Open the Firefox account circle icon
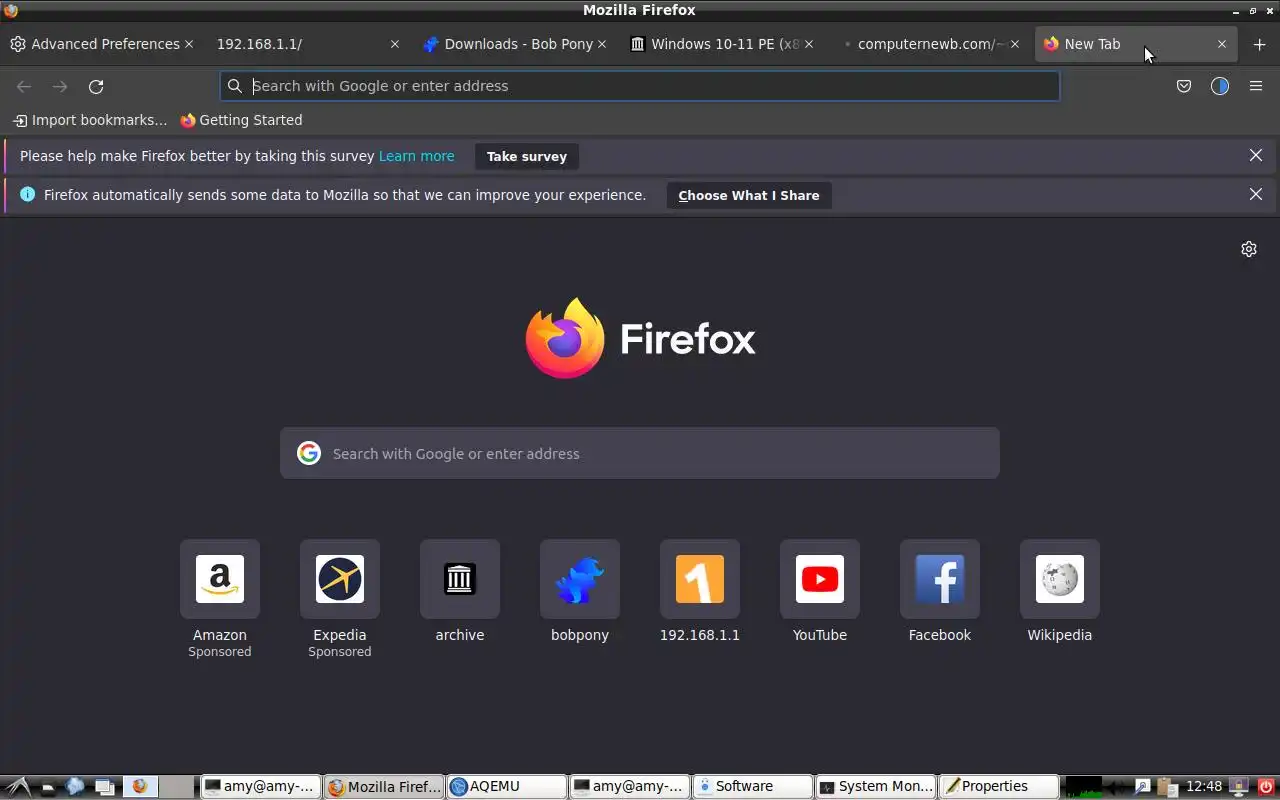The height and width of the screenshot is (800, 1280). click(1219, 86)
